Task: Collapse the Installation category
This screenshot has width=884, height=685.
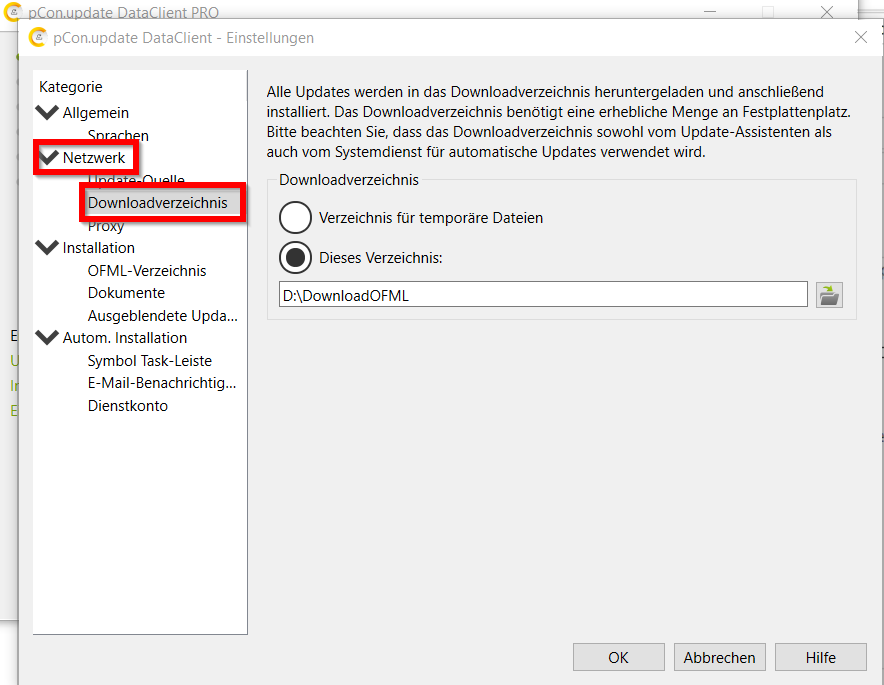Action: [47, 248]
